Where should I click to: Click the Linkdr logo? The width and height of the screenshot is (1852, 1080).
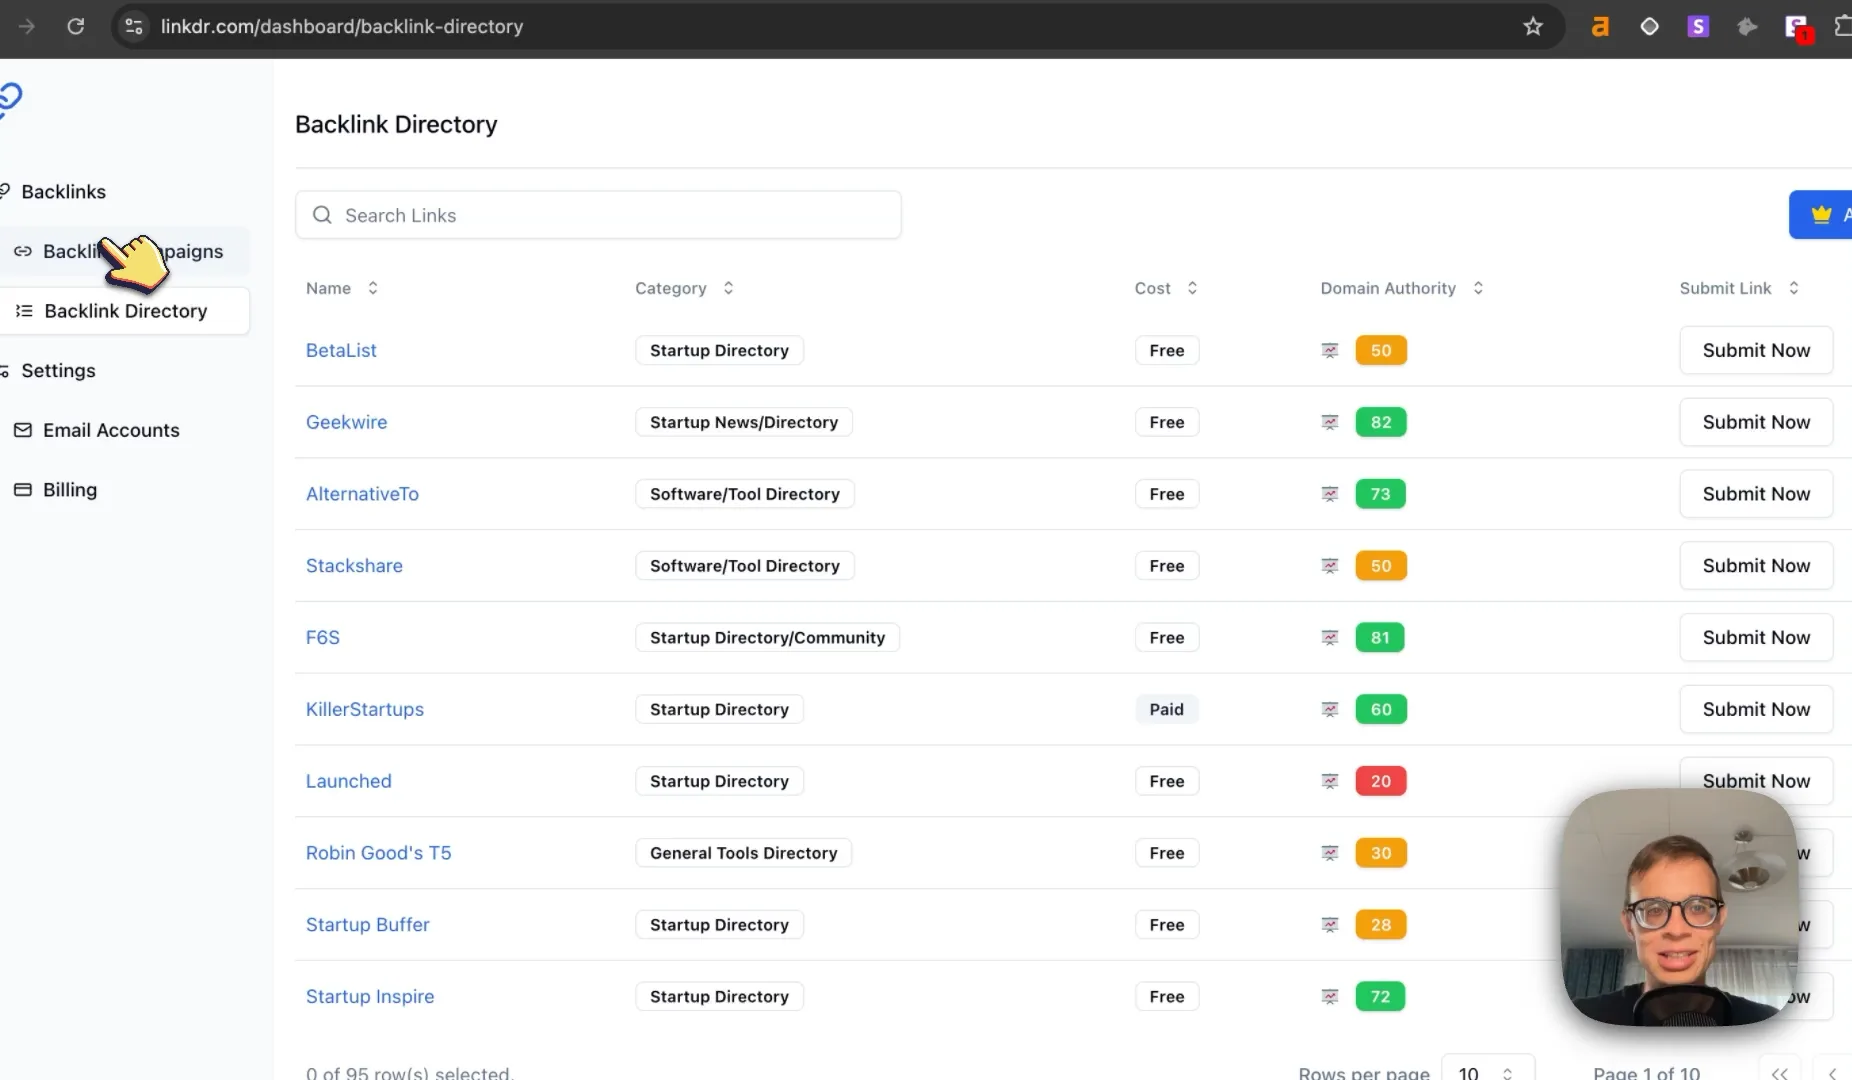[x=10, y=100]
